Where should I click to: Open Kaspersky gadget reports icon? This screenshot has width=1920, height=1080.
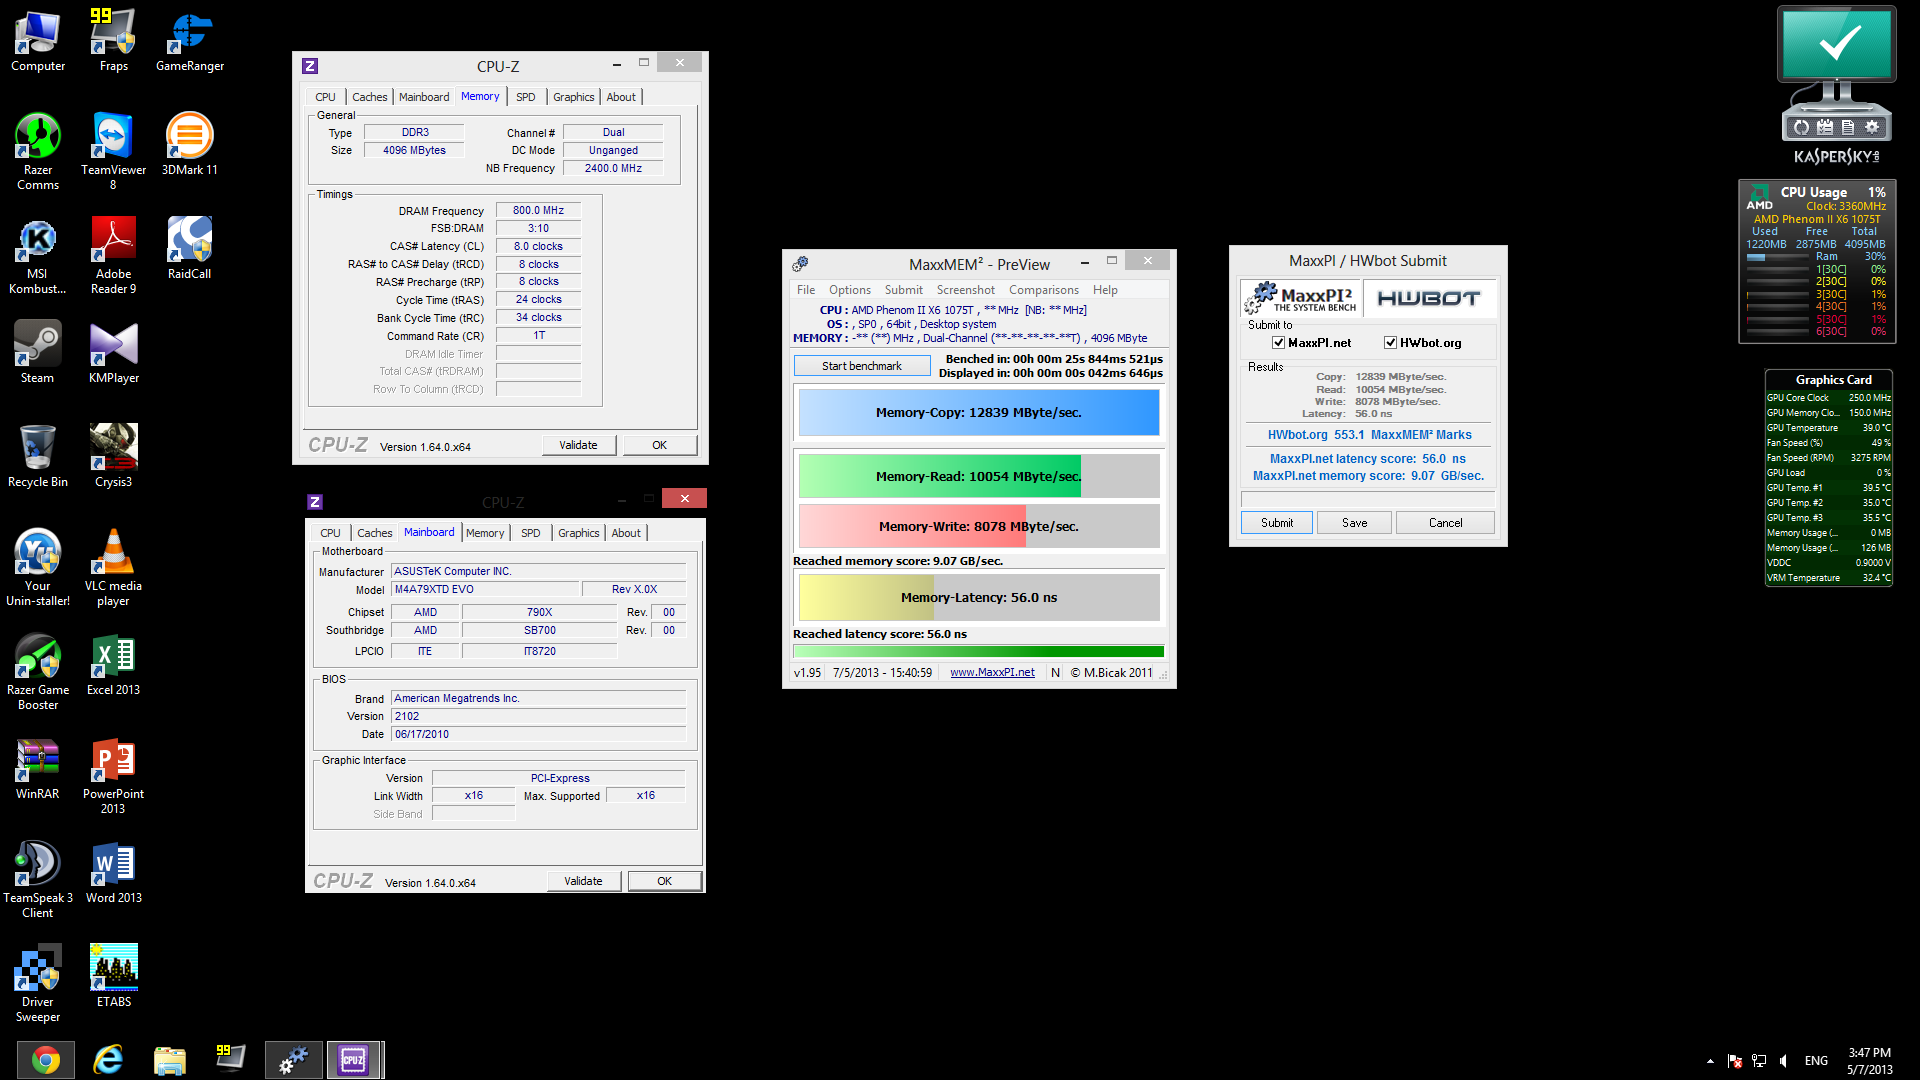coord(1848,127)
